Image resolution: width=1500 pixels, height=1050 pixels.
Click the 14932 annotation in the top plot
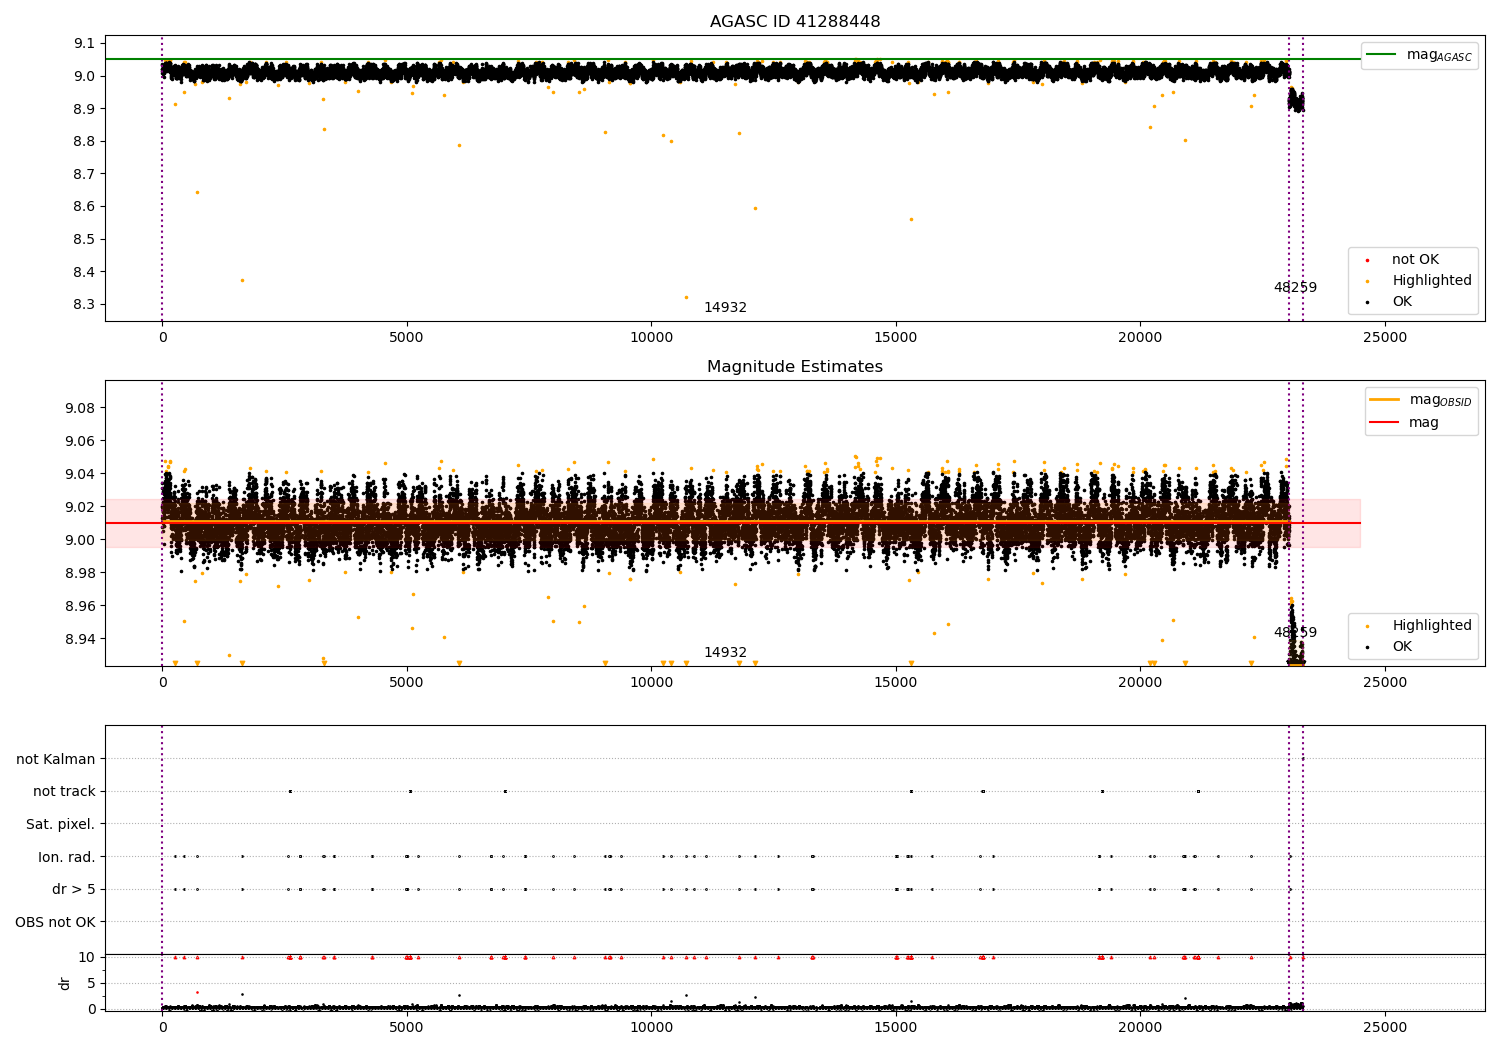click(x=725, y=308)
